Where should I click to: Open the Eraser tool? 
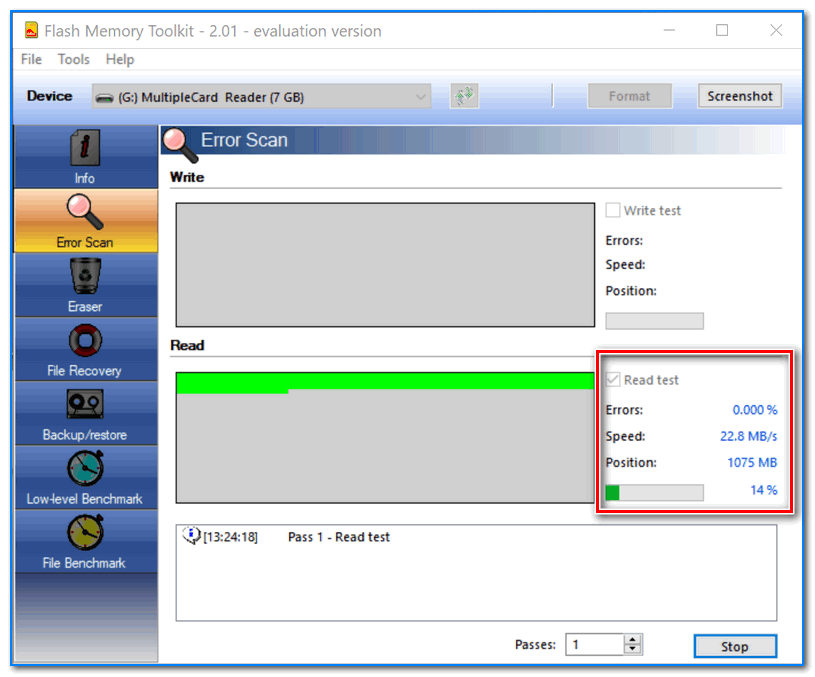click(86, 285)
